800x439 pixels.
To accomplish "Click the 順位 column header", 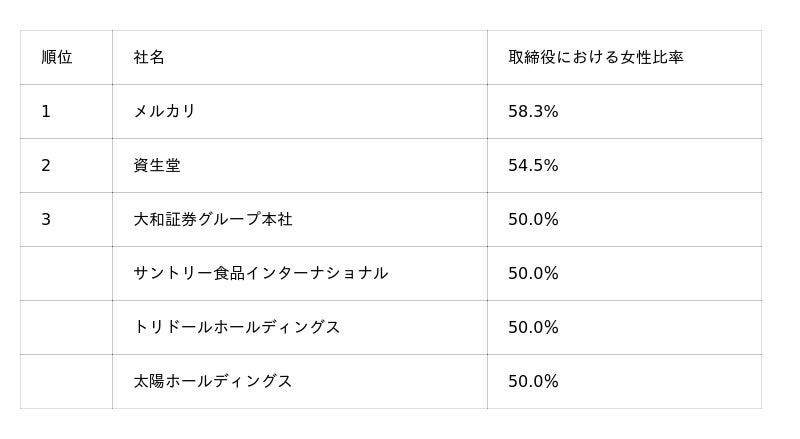I will tap(57, 58).
